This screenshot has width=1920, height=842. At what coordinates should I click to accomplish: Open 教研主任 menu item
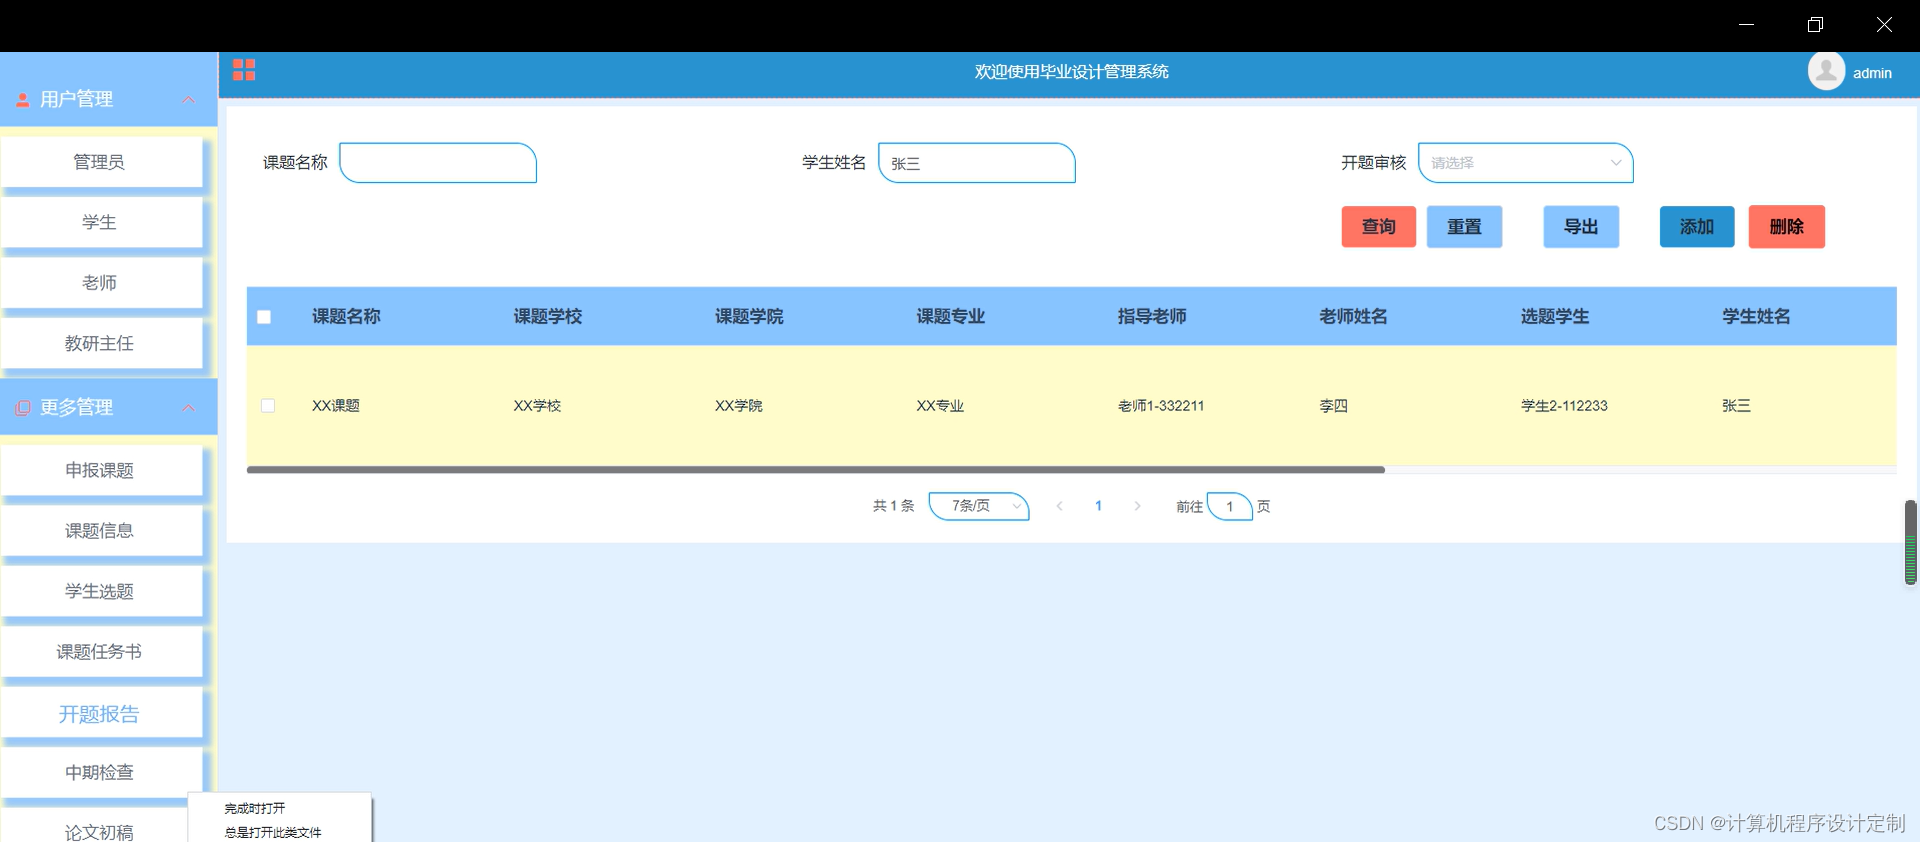tap(101, 343)
